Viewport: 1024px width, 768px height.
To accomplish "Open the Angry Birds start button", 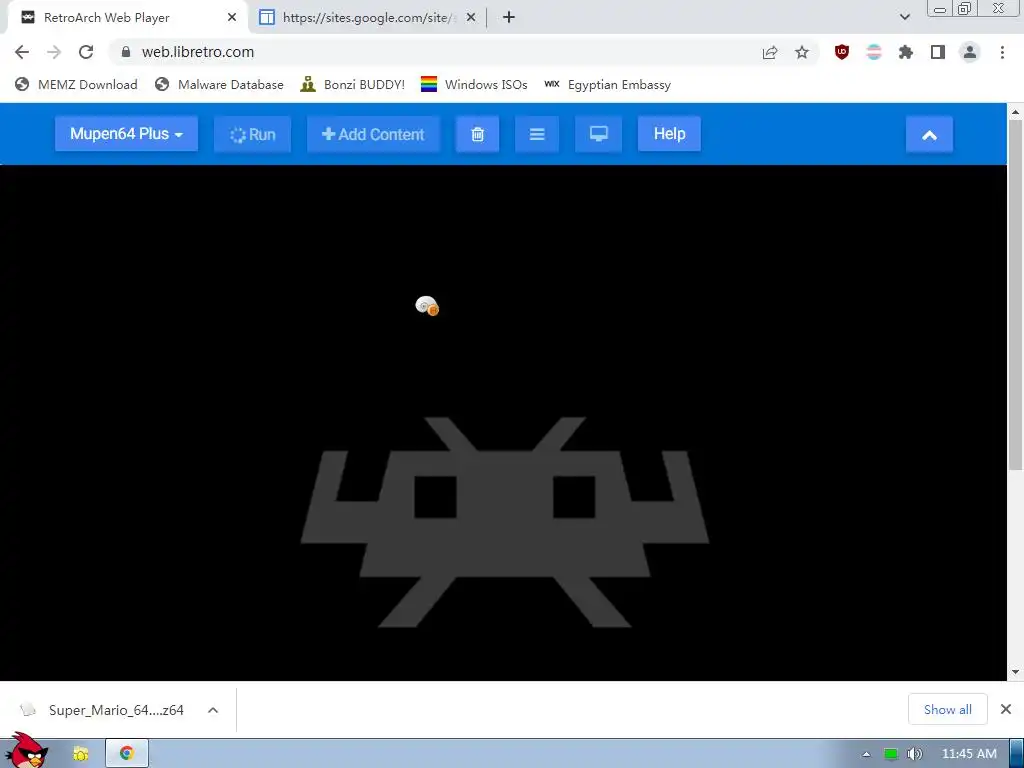I will point(25,750).
